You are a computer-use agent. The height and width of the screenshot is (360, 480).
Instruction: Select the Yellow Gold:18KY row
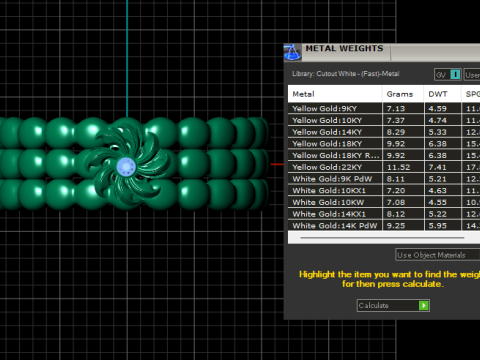(x=384, y=144)
